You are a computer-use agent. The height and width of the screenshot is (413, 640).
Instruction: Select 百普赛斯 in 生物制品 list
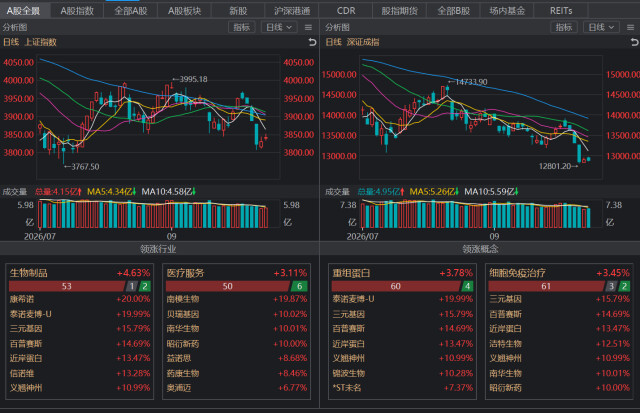click(80, 343)
